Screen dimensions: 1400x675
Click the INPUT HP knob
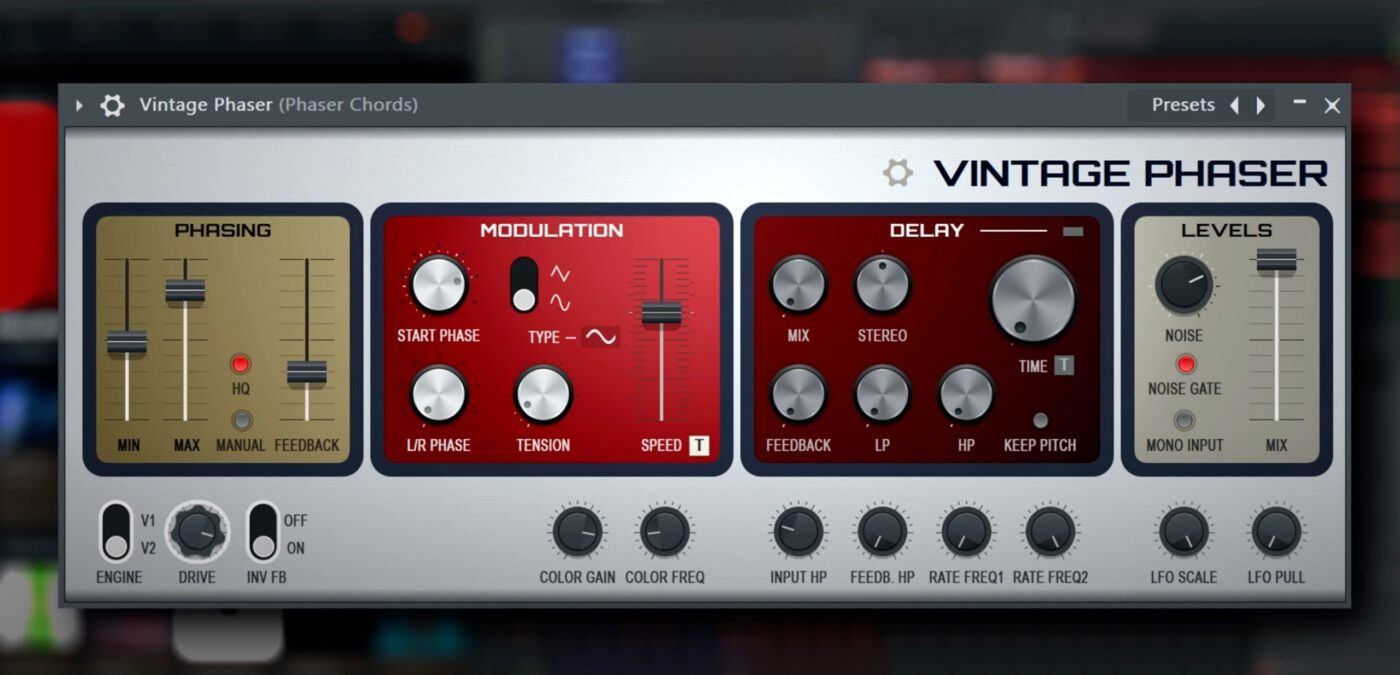pos(798,531)
